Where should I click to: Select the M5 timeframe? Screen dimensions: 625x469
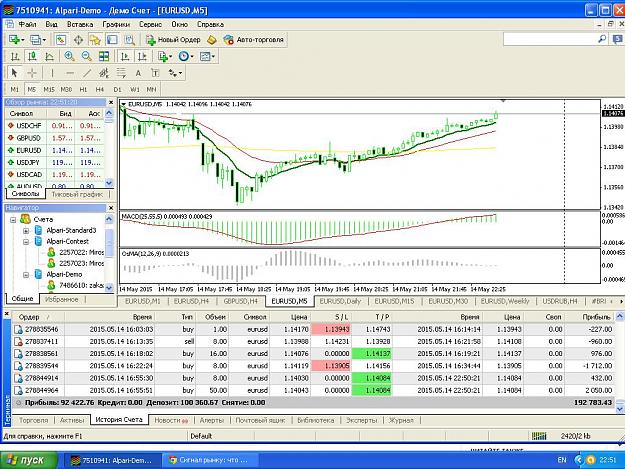[32, 89]
